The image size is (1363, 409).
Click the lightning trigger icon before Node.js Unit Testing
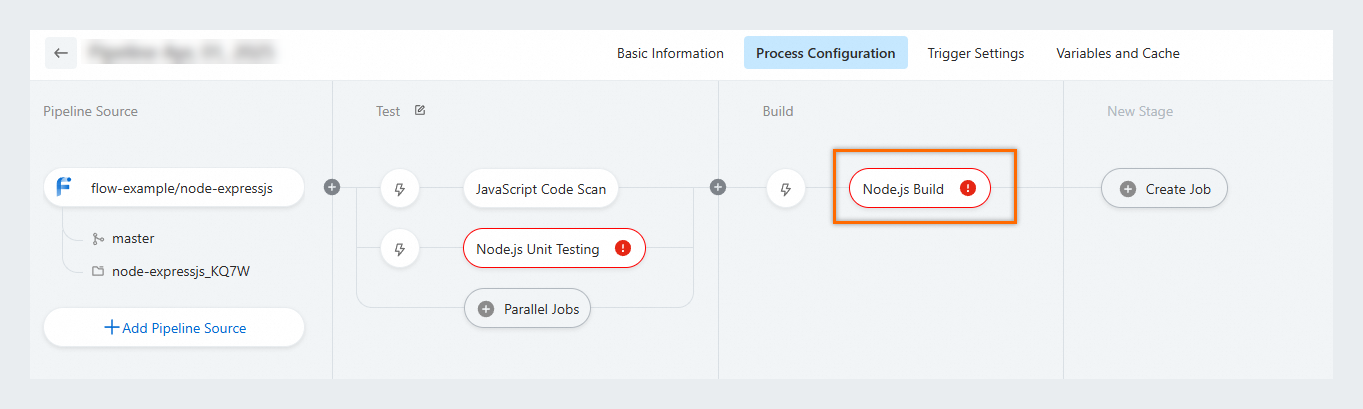click(400, 249)
